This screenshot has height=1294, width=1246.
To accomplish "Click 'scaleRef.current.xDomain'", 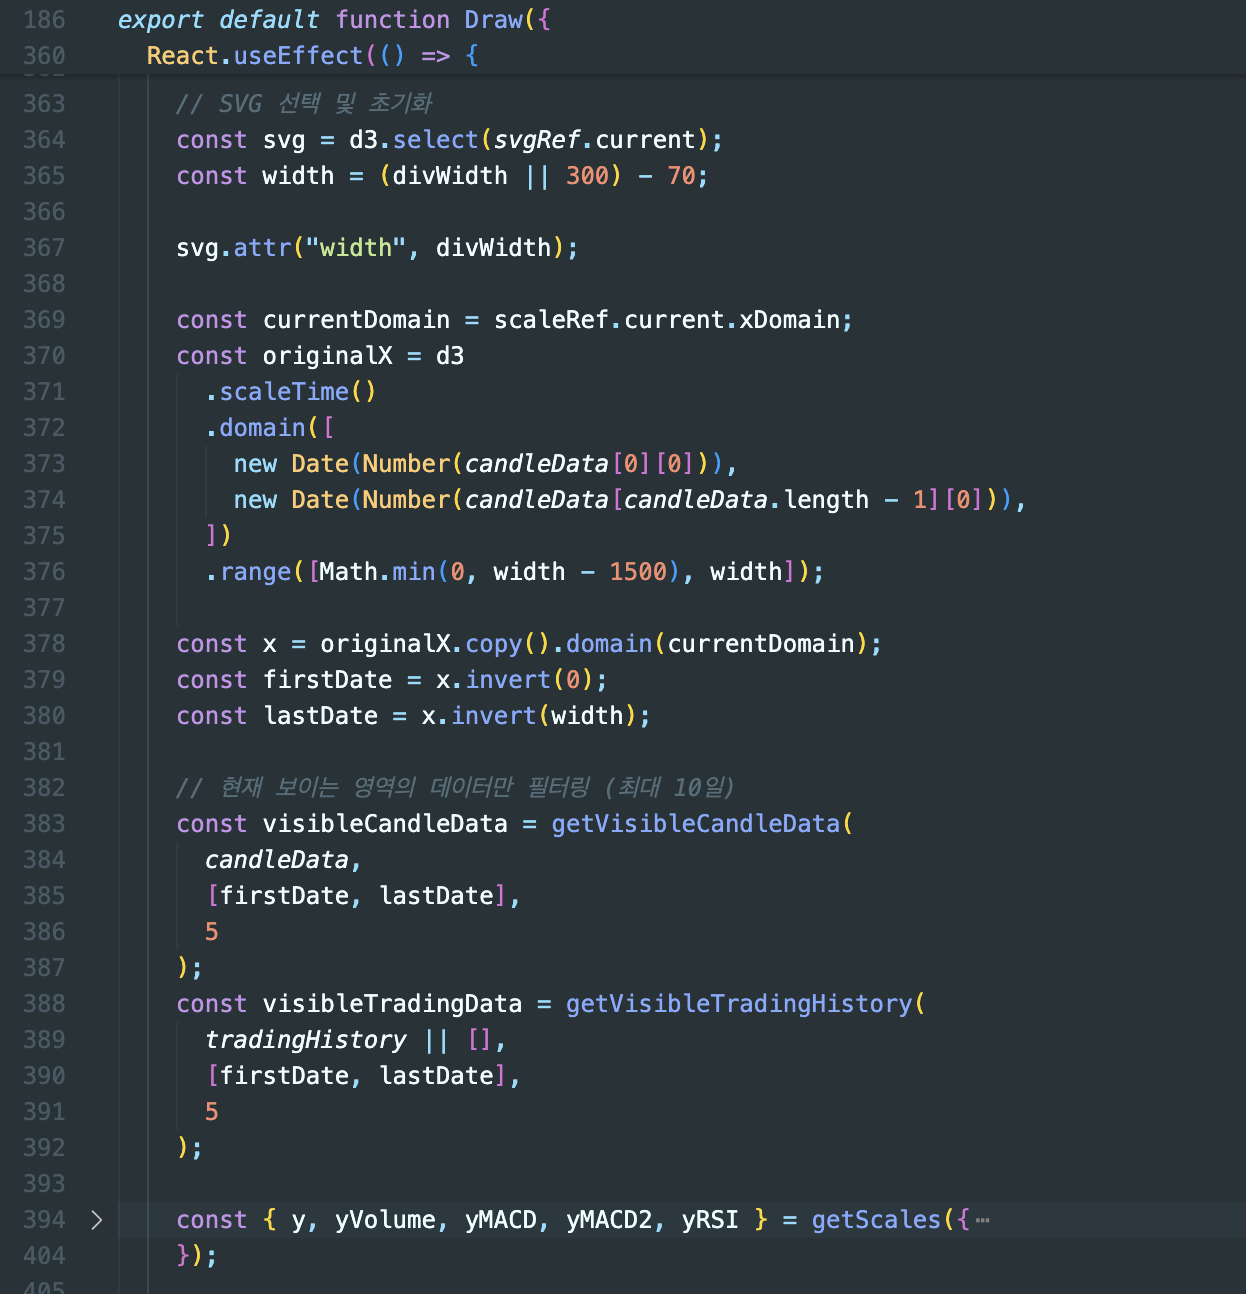I will 667,319.
